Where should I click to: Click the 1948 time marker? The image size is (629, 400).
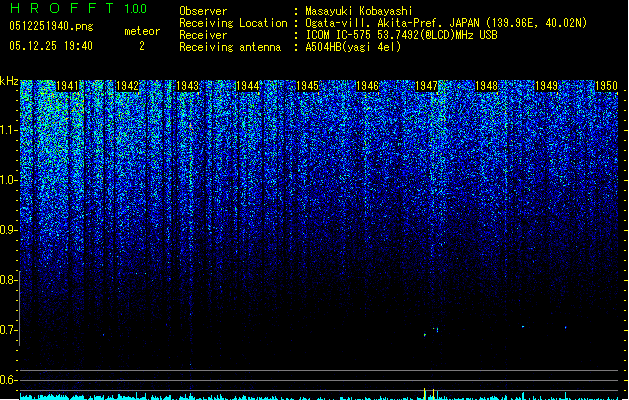click(x=486, y=86)
